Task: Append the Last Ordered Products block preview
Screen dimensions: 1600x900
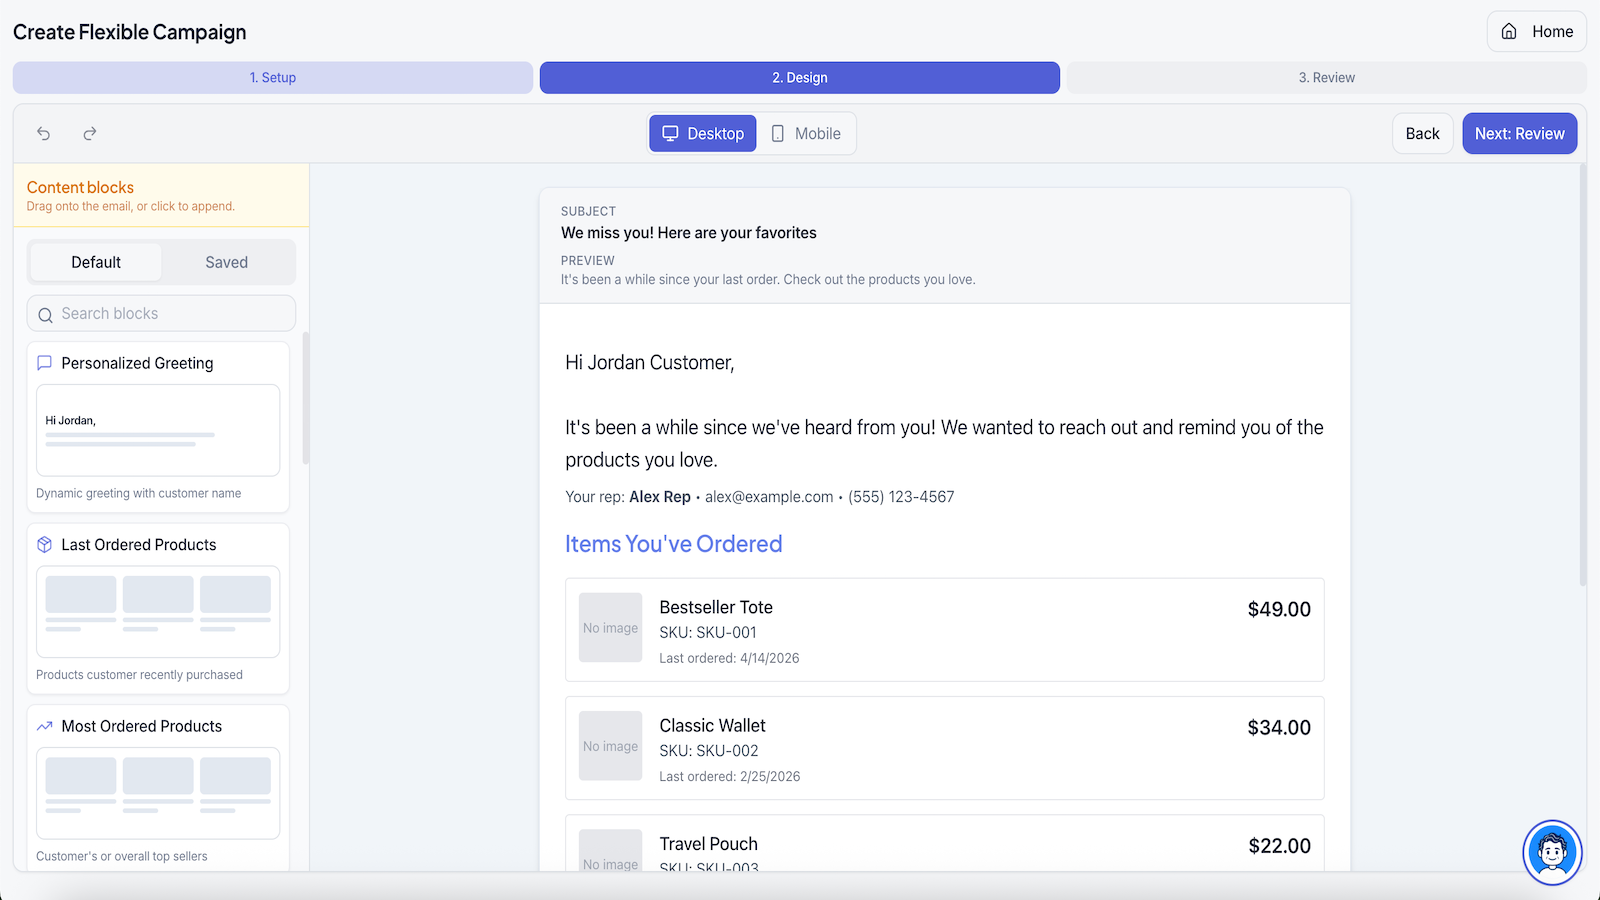Action: coord(158,612)
